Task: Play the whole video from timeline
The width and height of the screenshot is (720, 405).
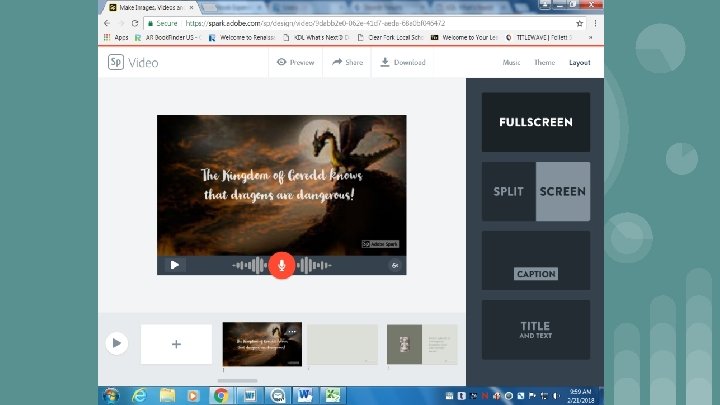Action: pyautogui.click(x=117, y=343)
